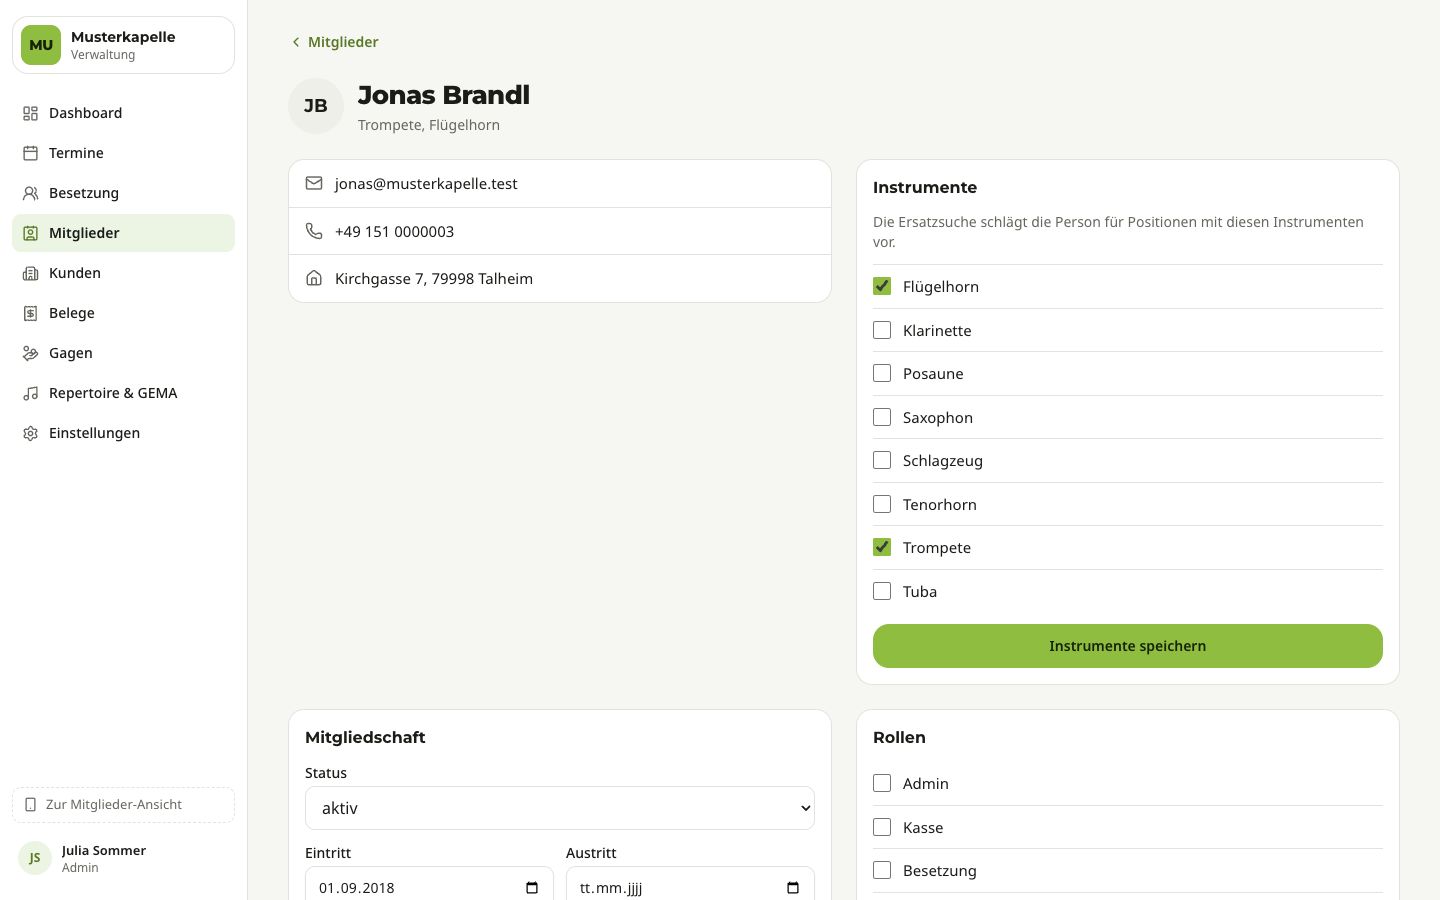Enable the Admin role checkbox

[882, 783]
